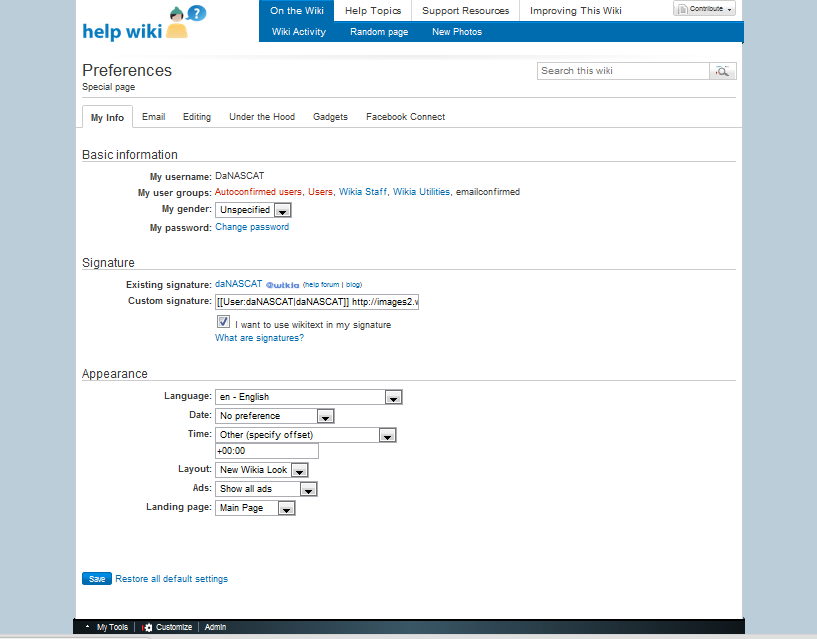Focus the Search this wiki box
This screenshot has width=817, height=639.
click(622, 71)
